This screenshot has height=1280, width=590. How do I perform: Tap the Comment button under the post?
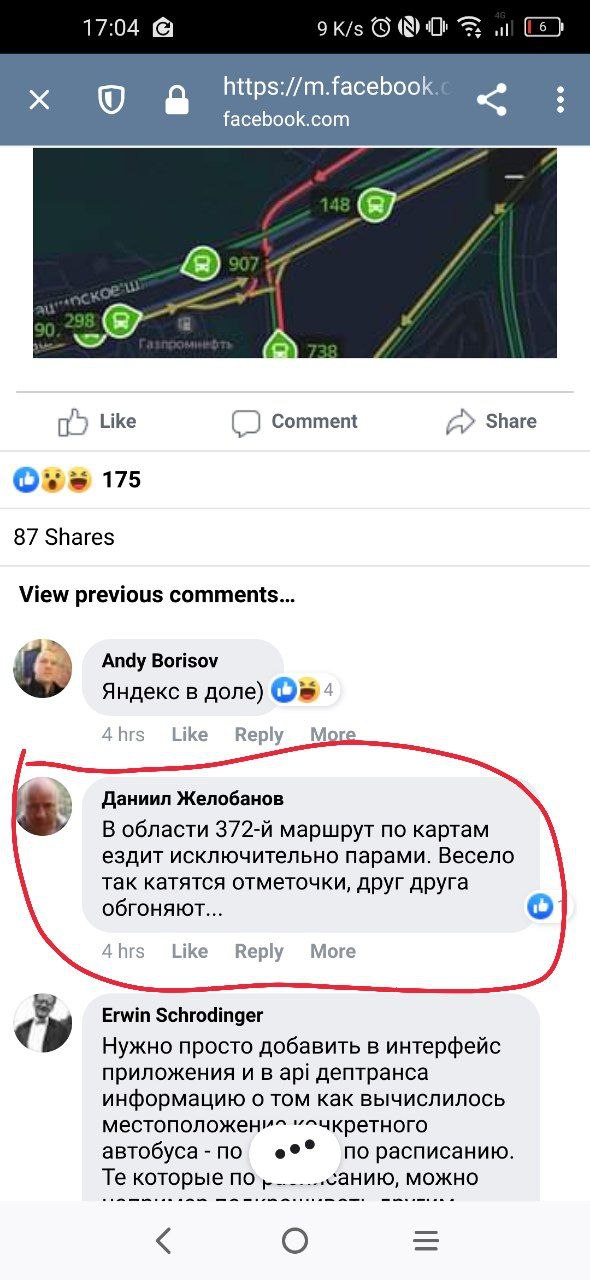[295, 422]
